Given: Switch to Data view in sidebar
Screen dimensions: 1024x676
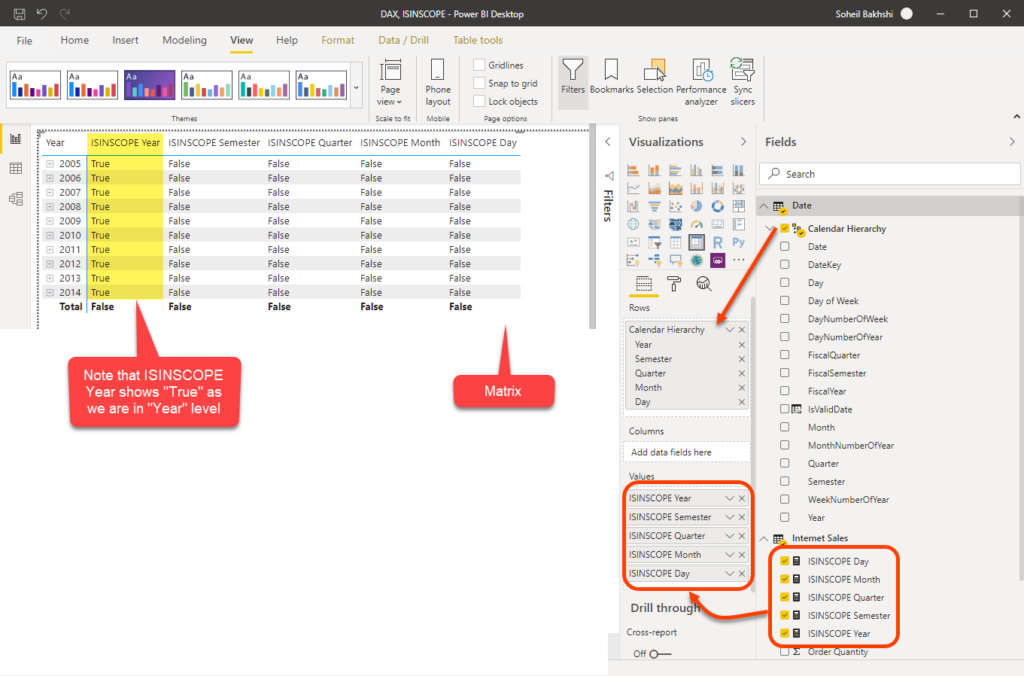Looking at the screenshot, I should 16,169.
